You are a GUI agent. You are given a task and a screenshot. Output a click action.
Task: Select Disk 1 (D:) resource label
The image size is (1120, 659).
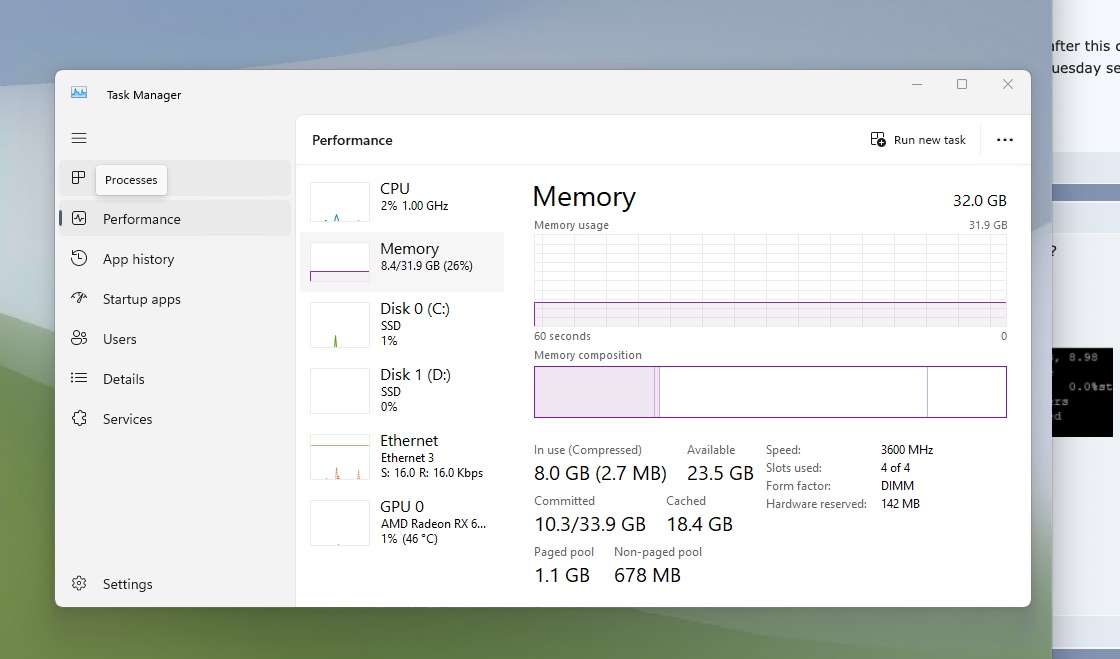pos(415,375)
